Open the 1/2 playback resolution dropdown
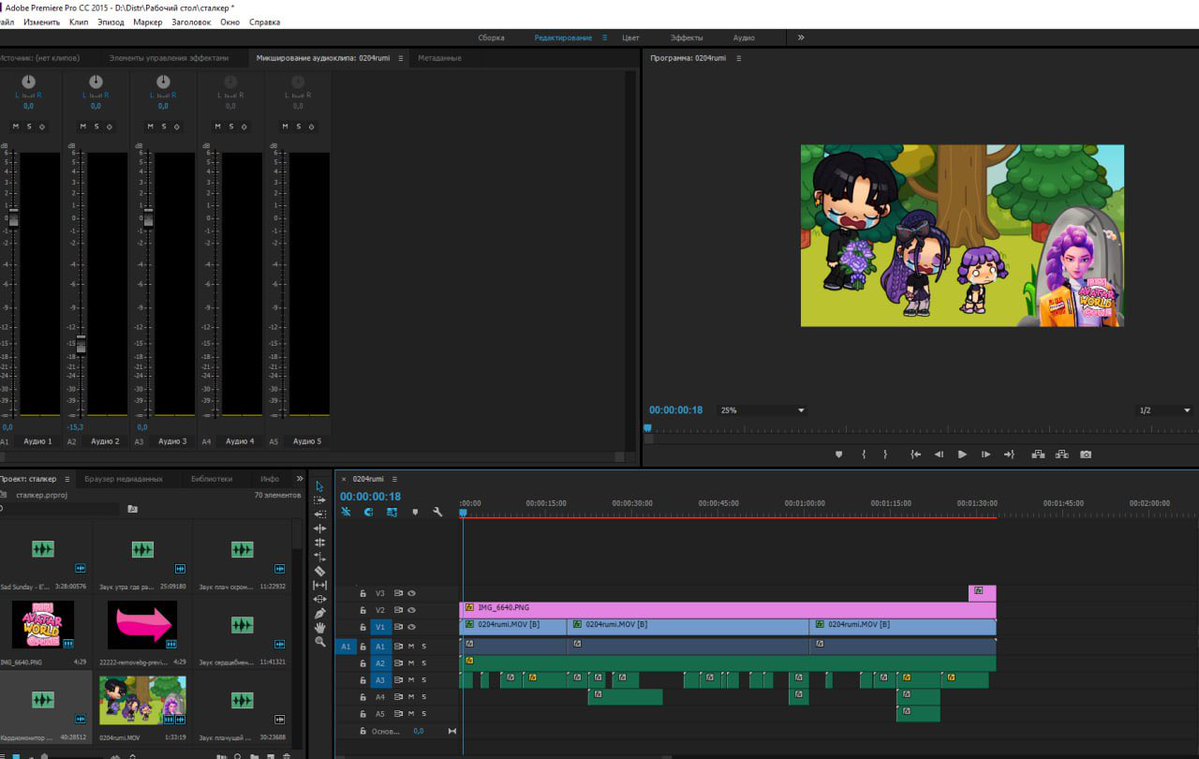The image size is (1199, 759). [1165, 410]
